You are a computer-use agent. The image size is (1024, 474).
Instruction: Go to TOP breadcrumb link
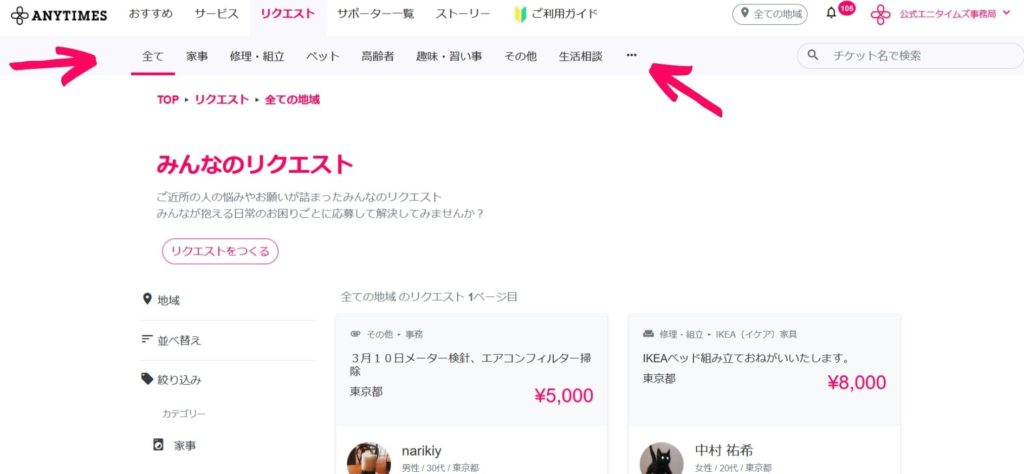167,100
